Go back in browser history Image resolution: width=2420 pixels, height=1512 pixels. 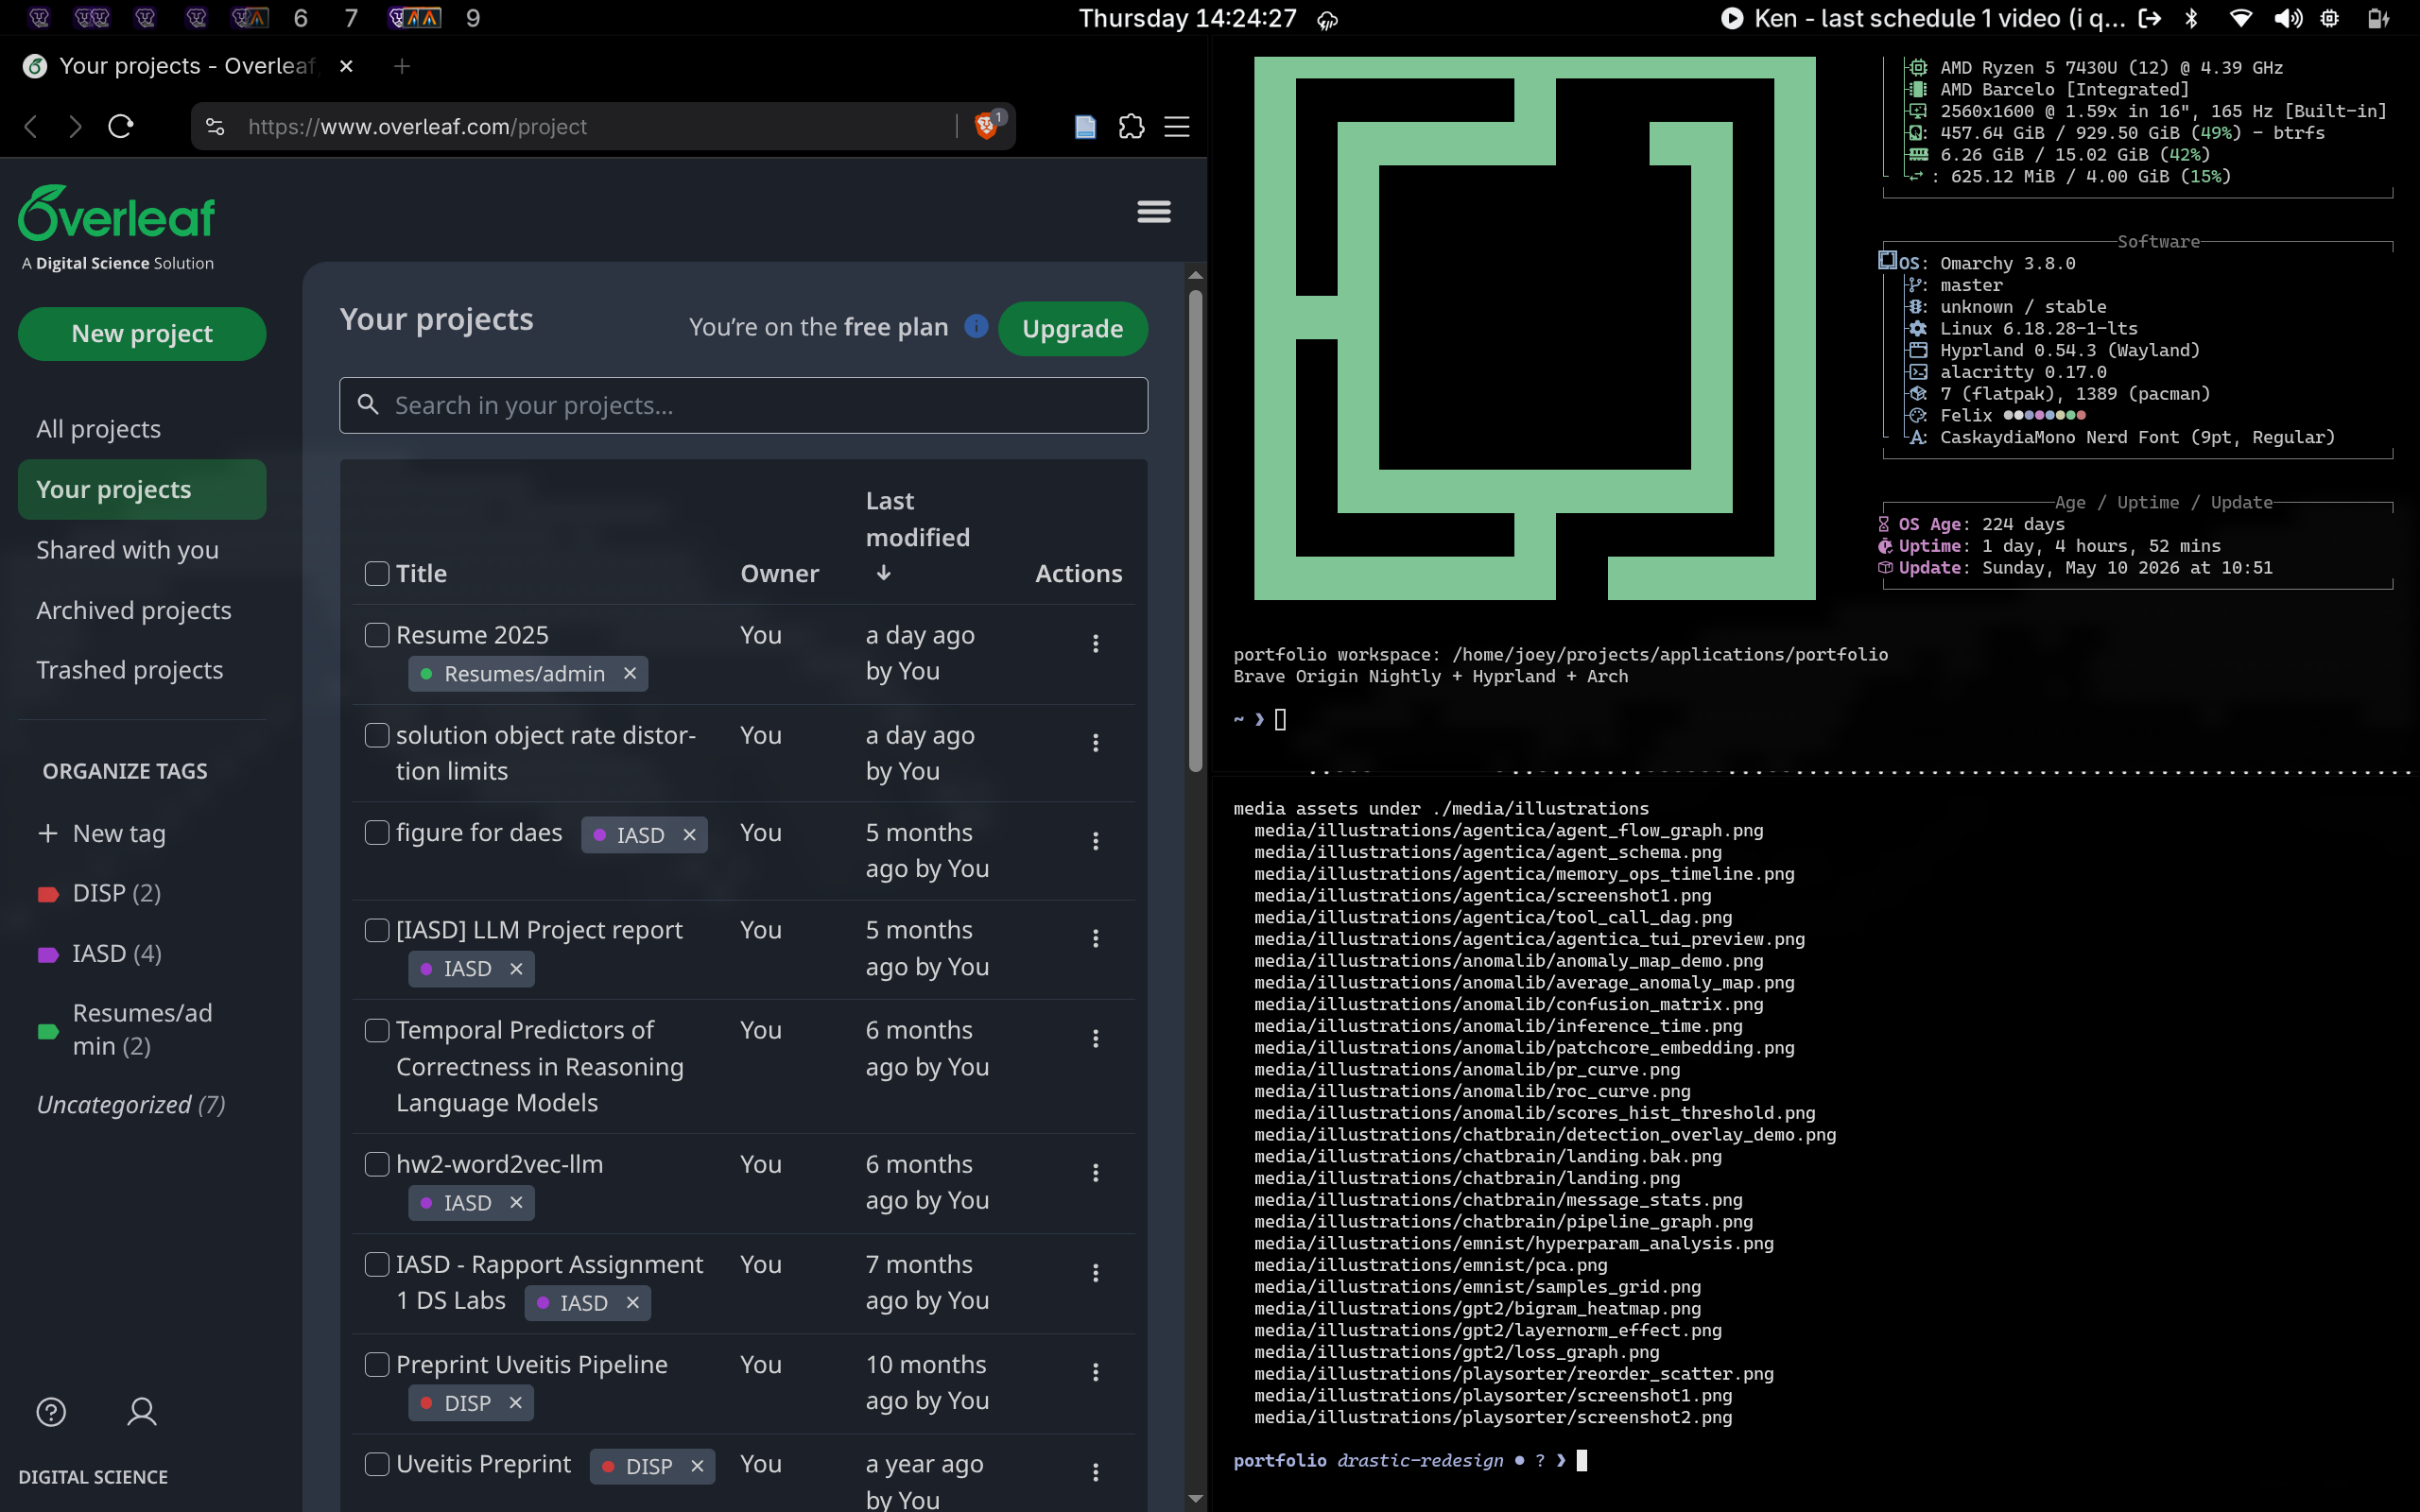click(31, 126)
